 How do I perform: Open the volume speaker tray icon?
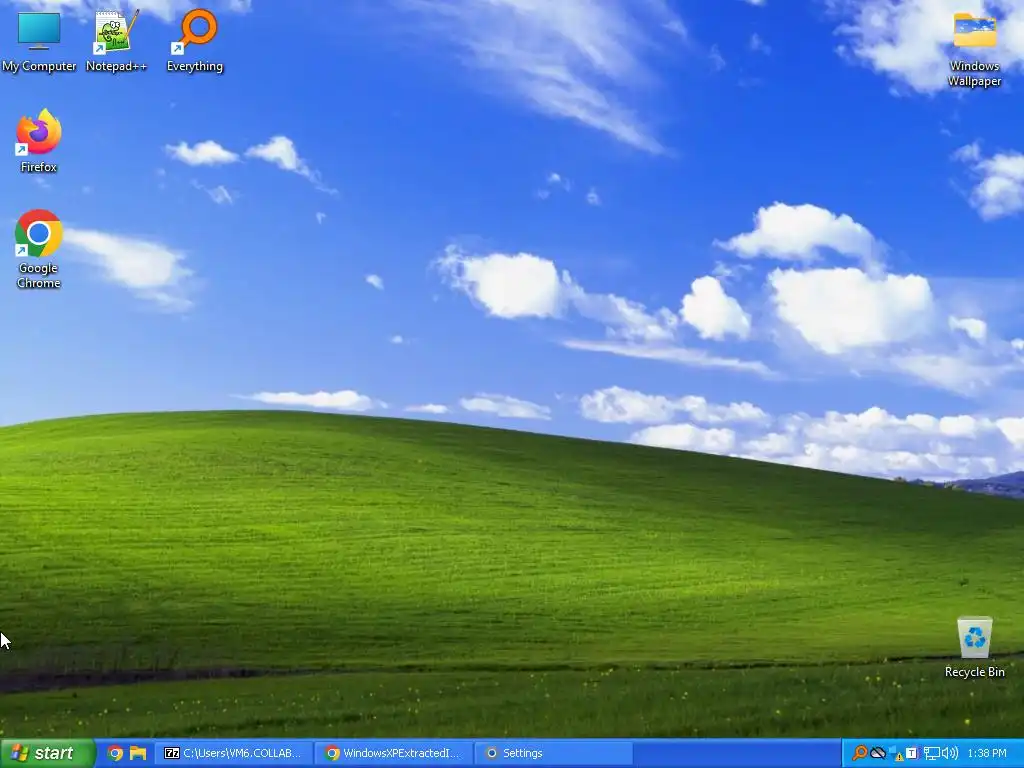coord(950,753)
